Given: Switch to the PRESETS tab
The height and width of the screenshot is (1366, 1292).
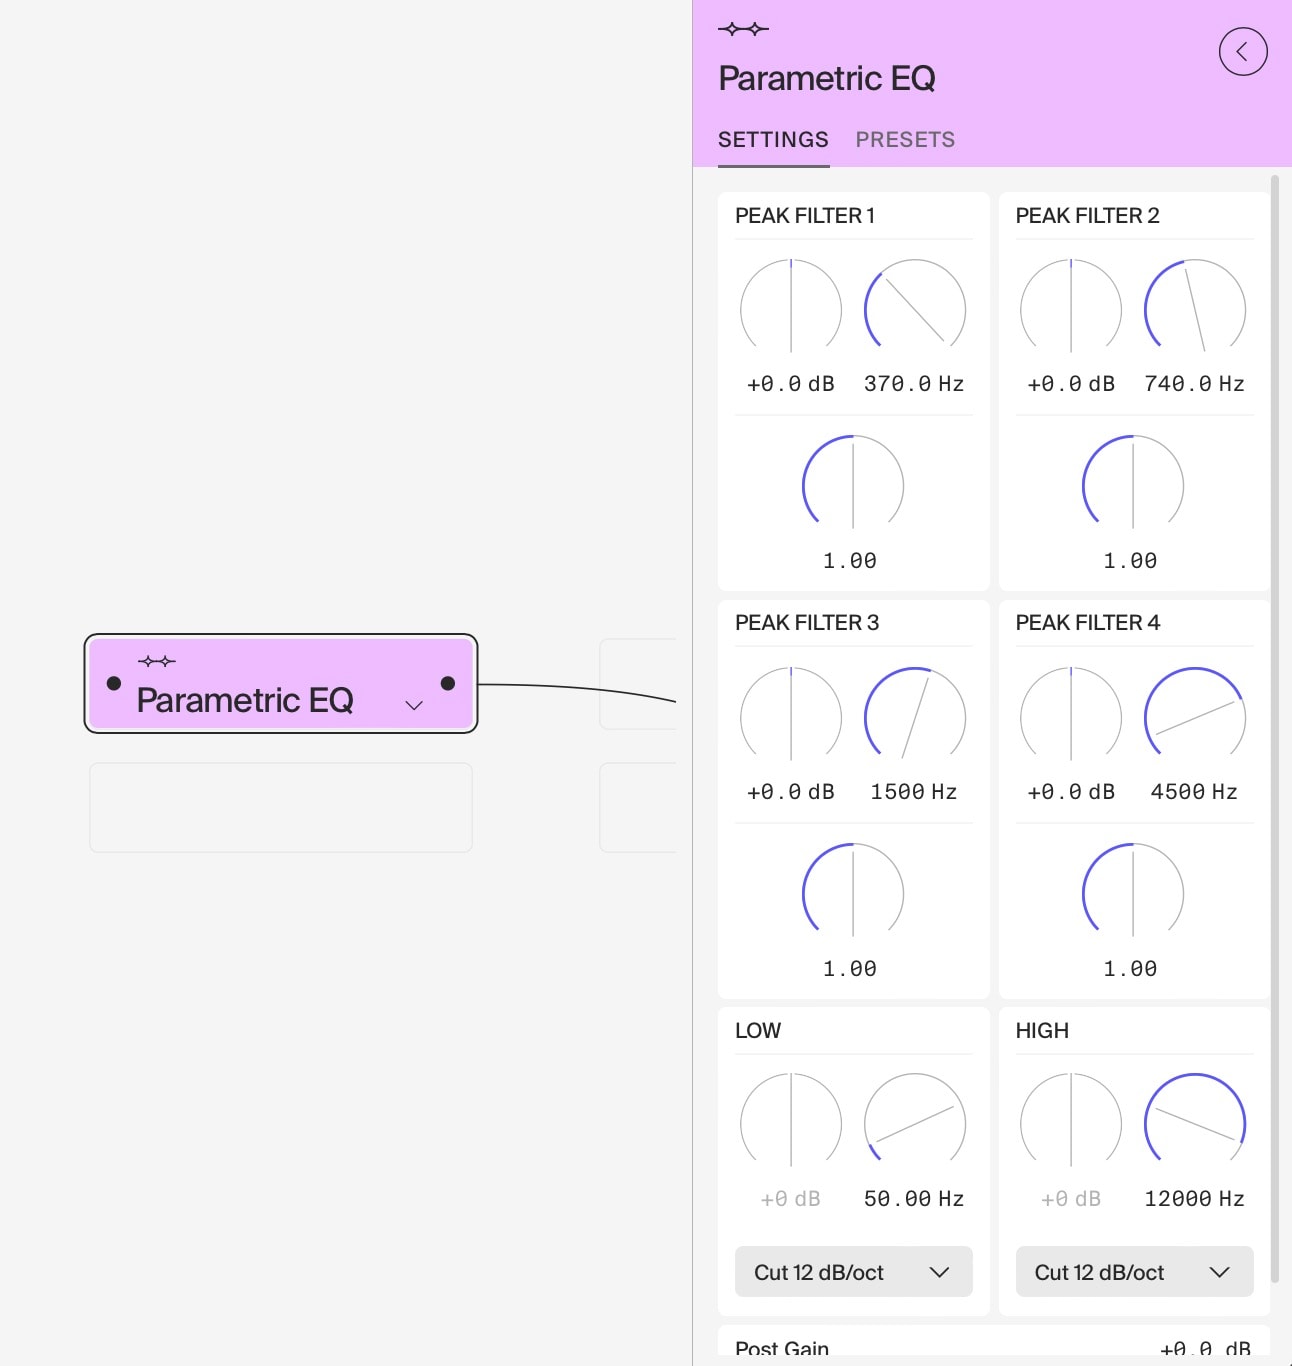Looking at the screenshot, I should point(905,139).
